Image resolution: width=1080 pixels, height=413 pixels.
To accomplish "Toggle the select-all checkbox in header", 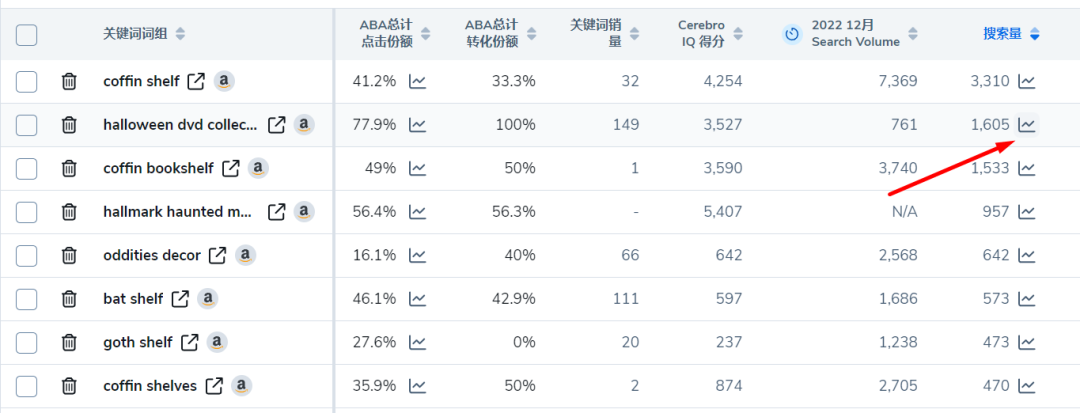I will (26, 34).
